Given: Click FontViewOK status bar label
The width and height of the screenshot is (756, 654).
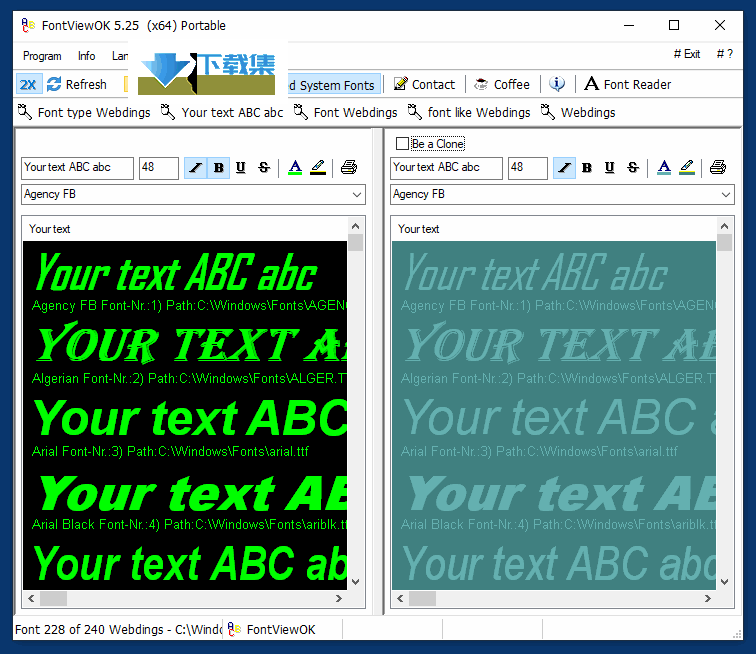Looking at the screenshot, I should (x=281, y=629).
